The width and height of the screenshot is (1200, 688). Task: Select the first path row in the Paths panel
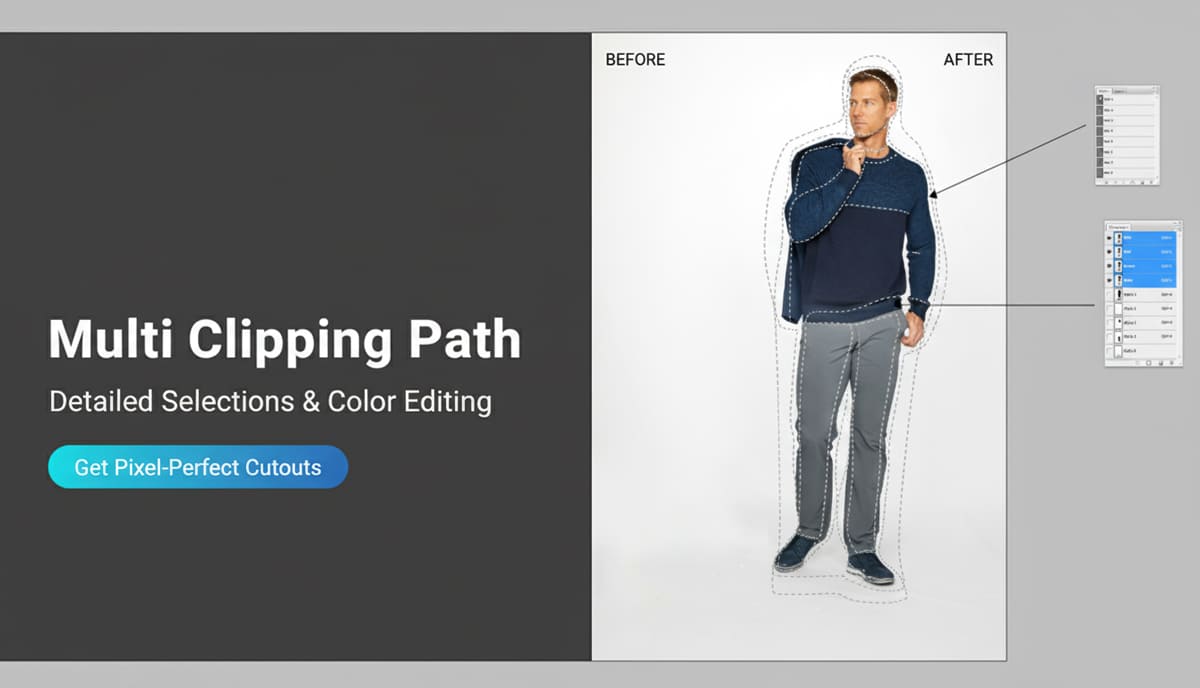tap(1126, 99)
